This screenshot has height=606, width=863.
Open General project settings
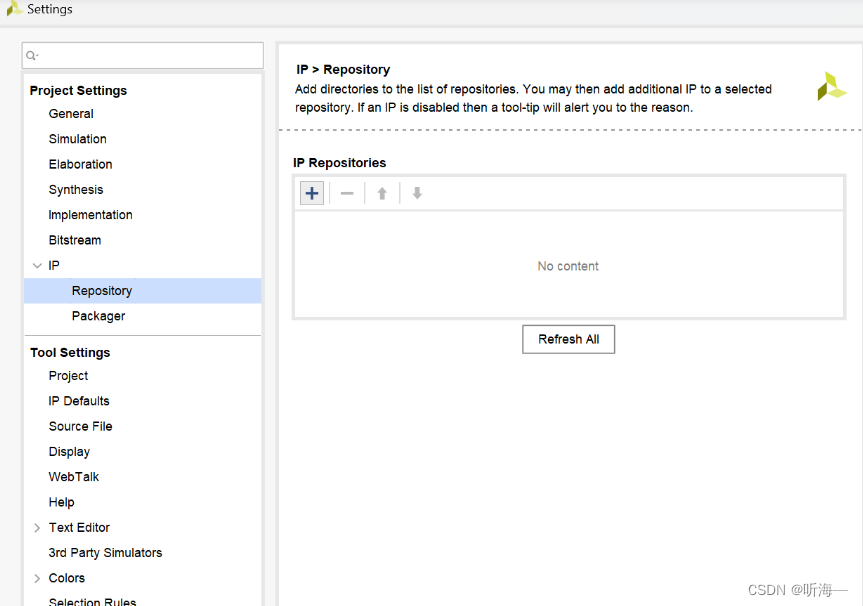tap(71, 114)
